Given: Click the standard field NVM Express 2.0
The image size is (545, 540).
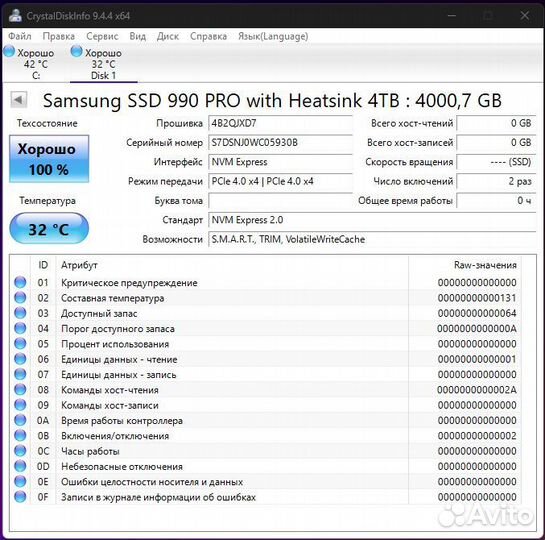Looking at the screenshot, I should coord(372,220).
